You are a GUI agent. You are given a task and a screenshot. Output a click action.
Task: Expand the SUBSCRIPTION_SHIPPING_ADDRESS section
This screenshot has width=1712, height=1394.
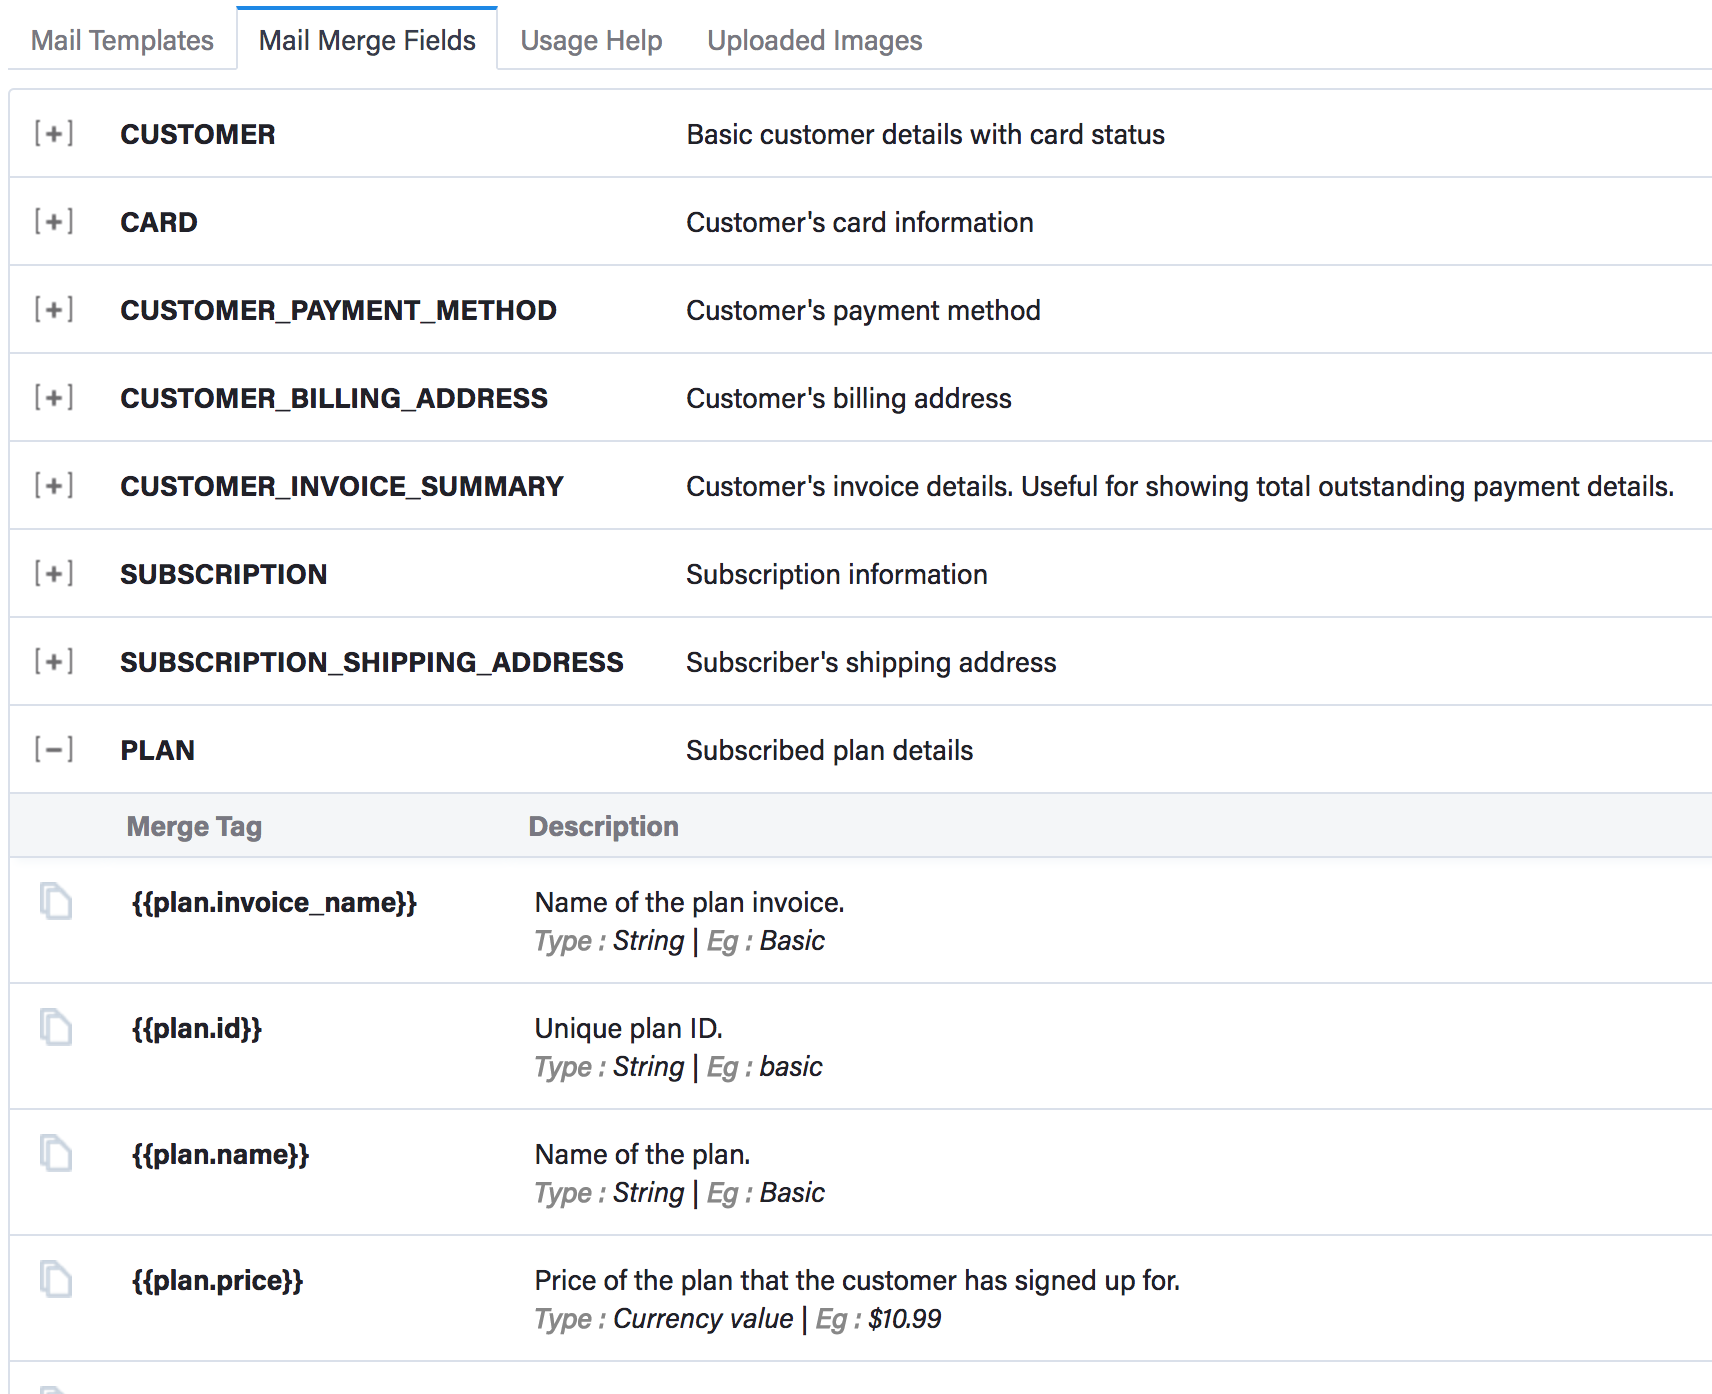pyautogui.click(x=54, y=662)
